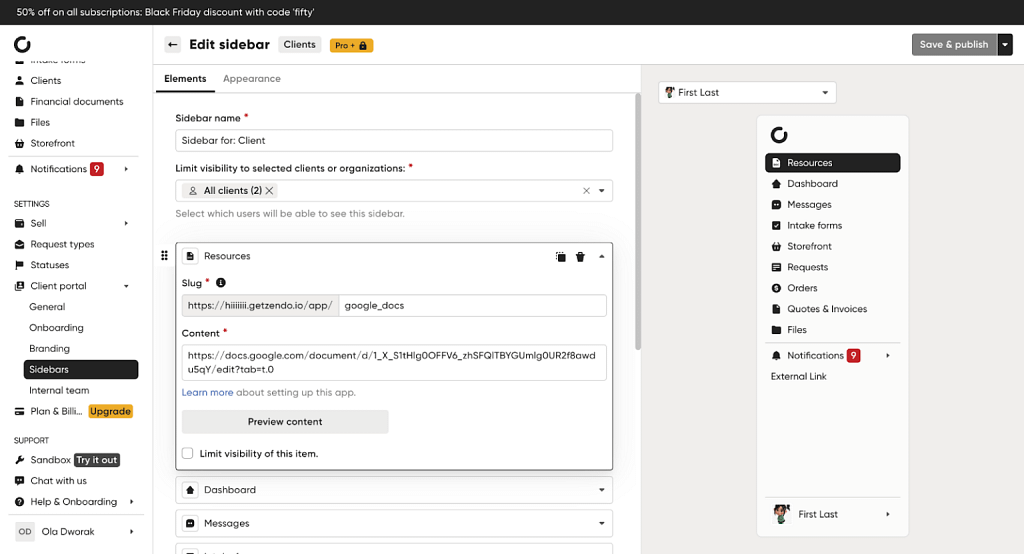Open Financial documents in left navigation
Viewport: 1024px width, 554px height.
click(76, 102)
